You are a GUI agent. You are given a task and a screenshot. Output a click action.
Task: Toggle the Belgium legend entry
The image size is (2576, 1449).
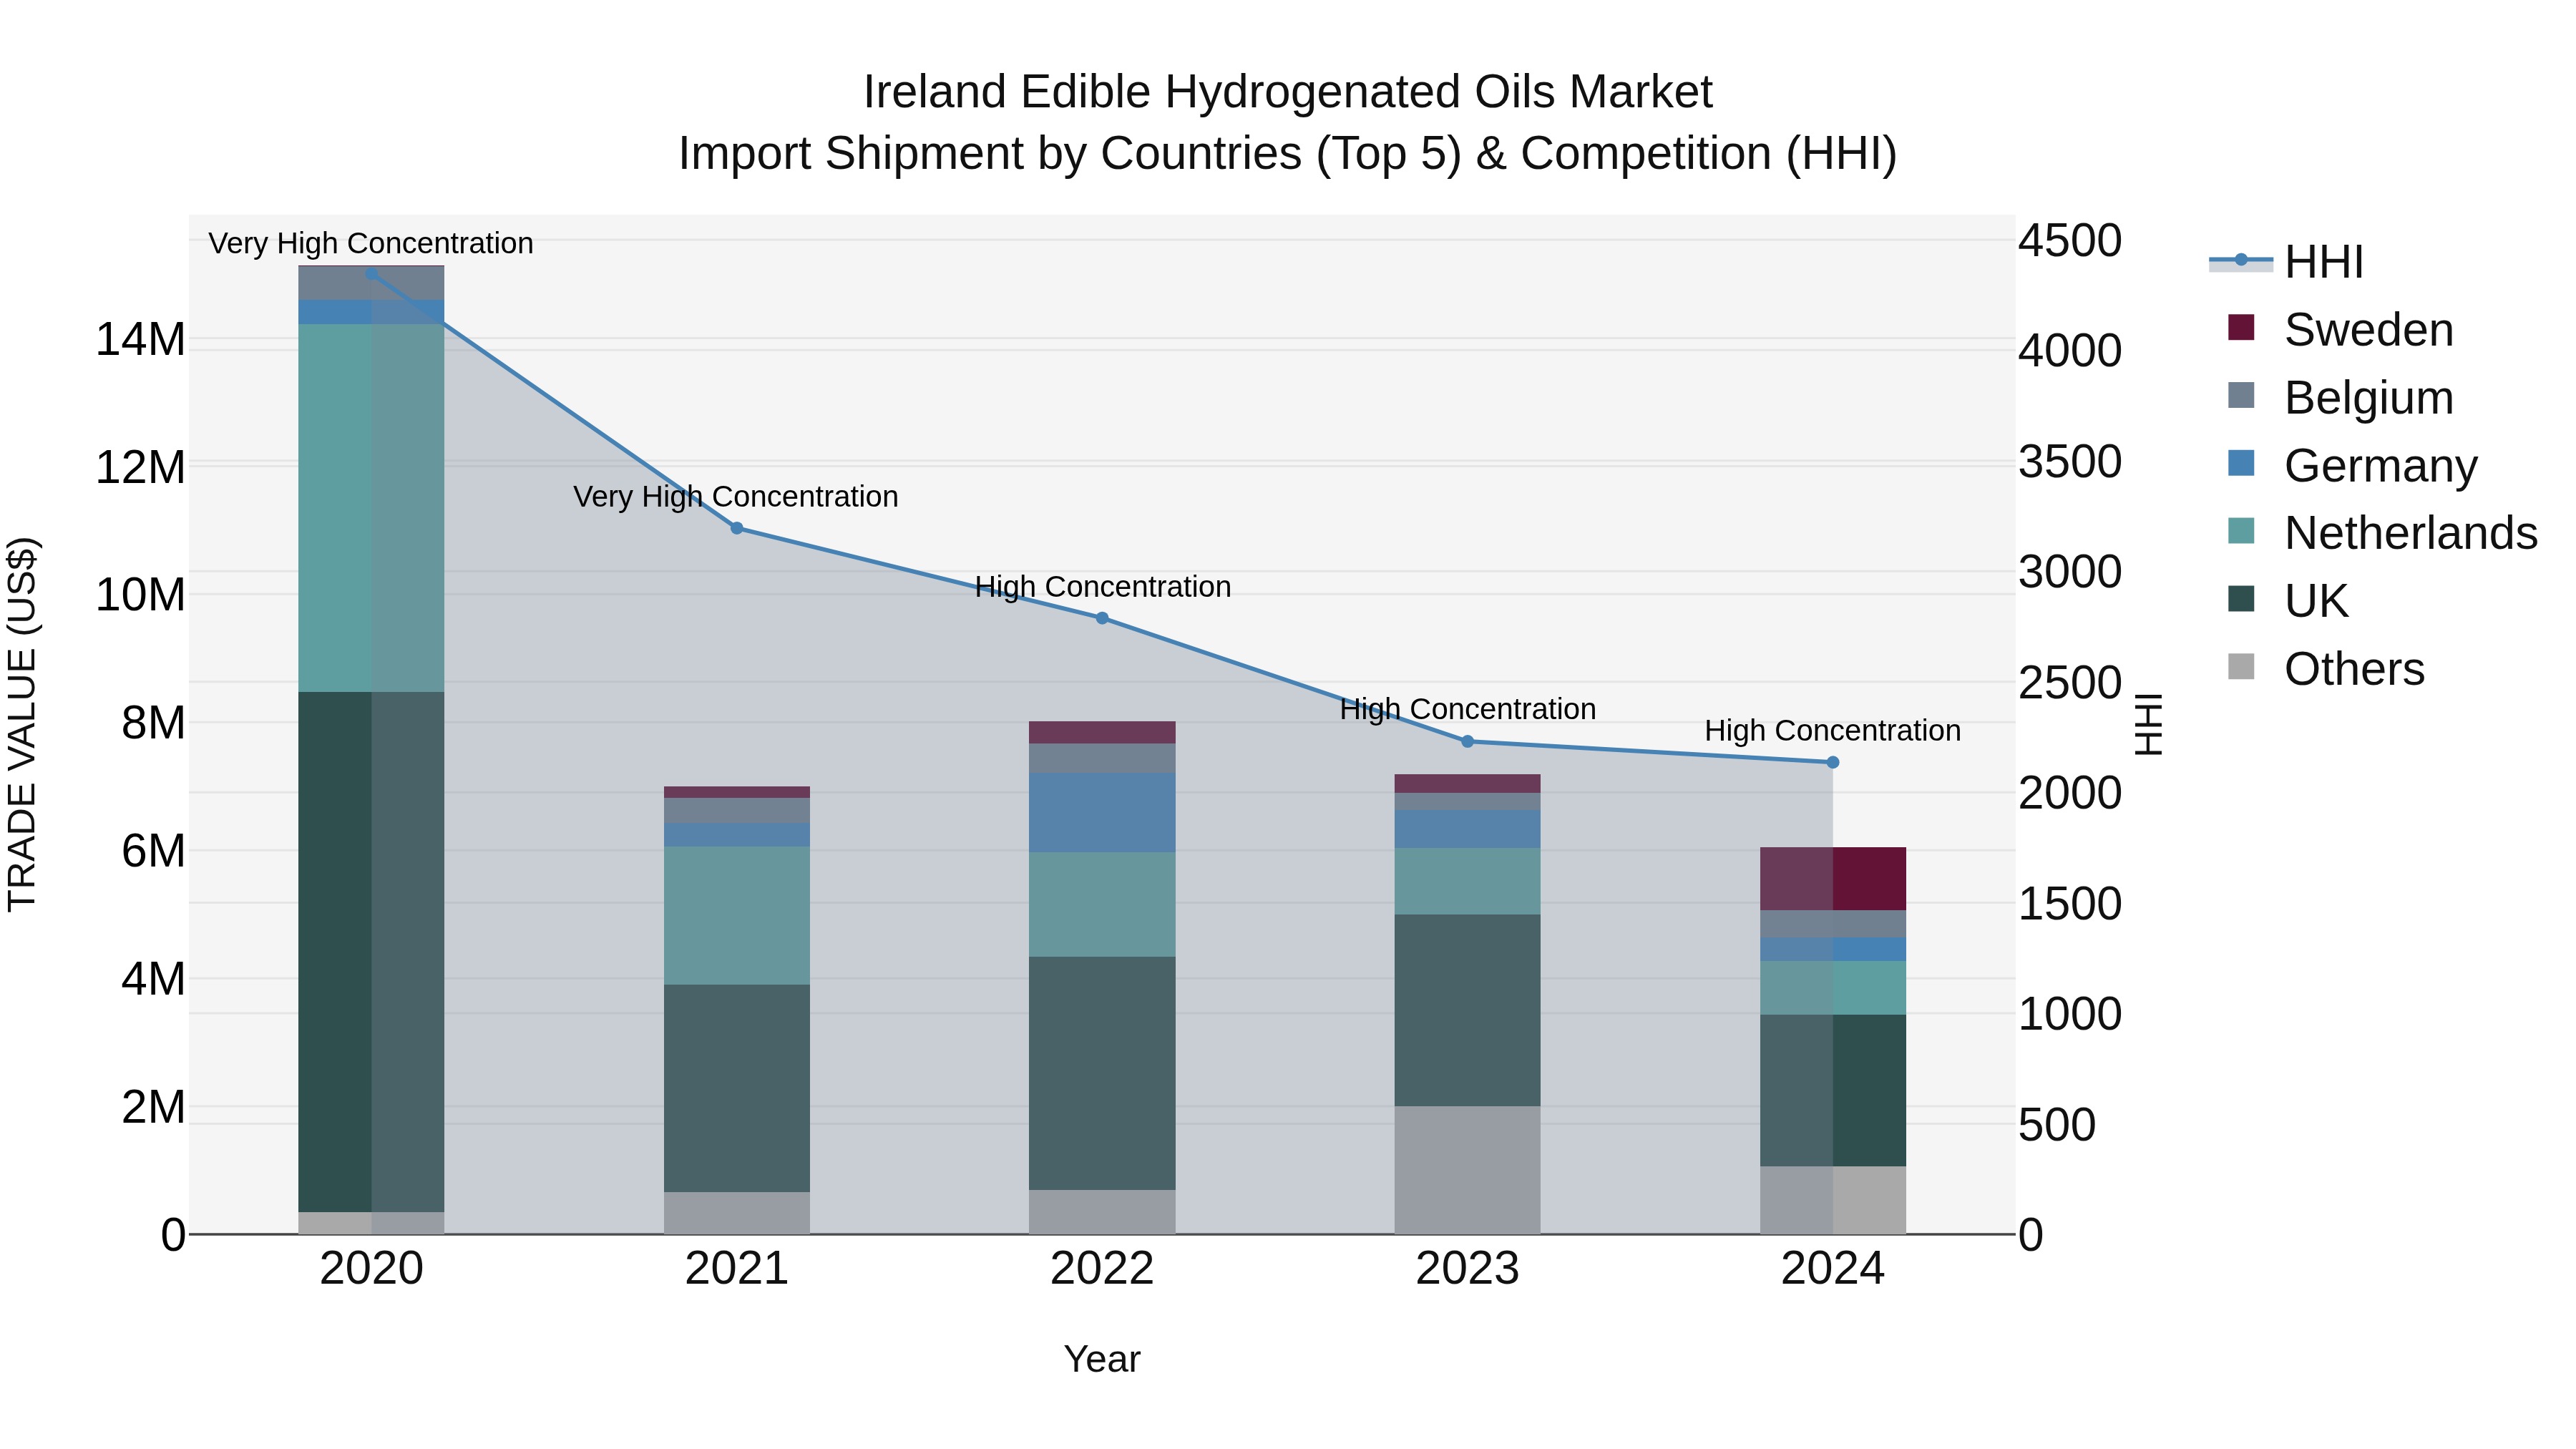2340,397
